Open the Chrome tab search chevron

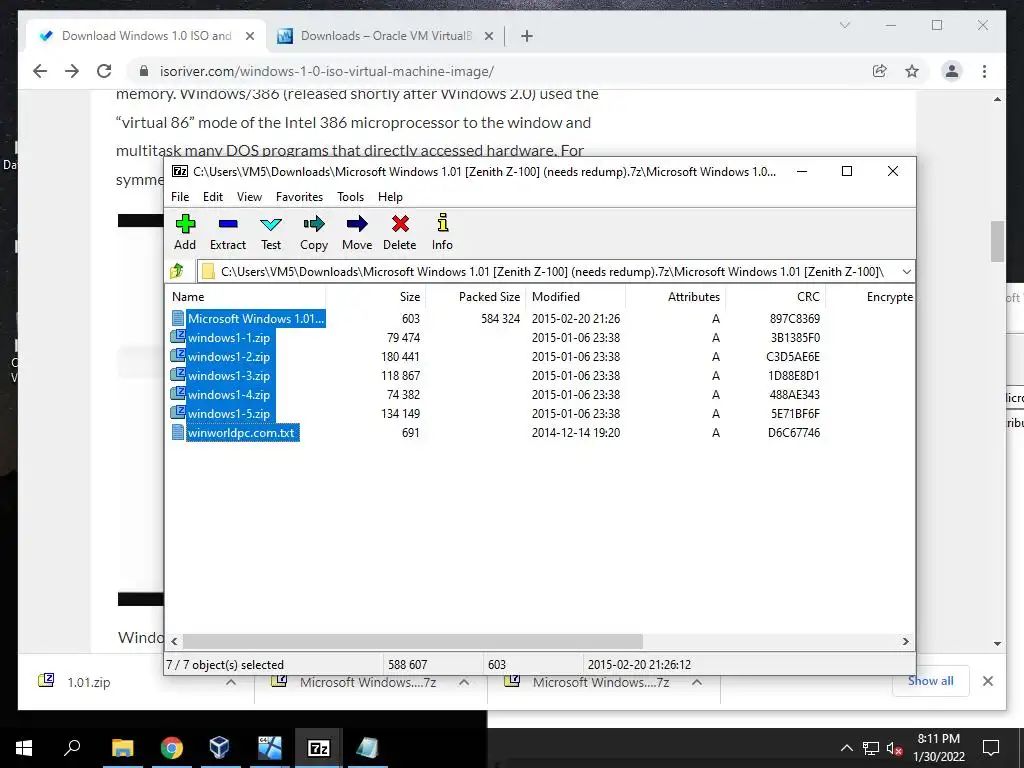pyautogui.click(x=844, y=25)
